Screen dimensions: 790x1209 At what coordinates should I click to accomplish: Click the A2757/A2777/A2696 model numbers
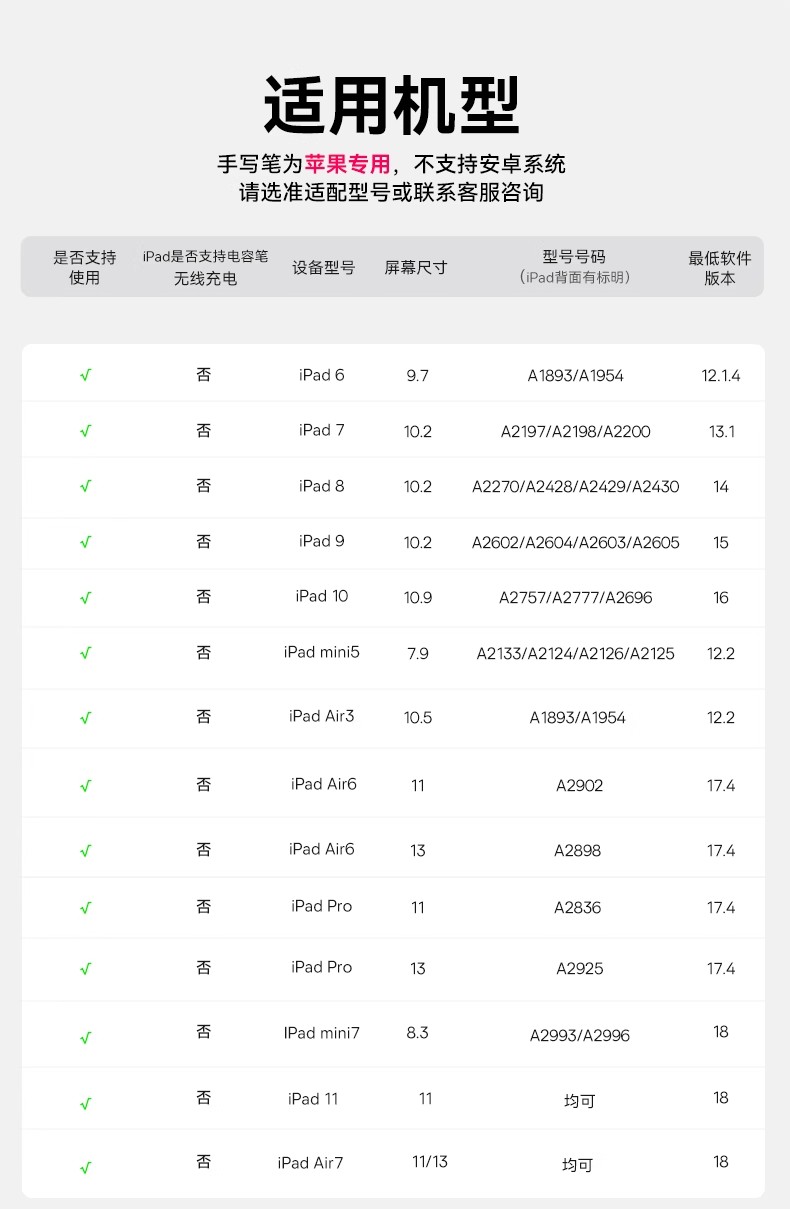(576, 598)
